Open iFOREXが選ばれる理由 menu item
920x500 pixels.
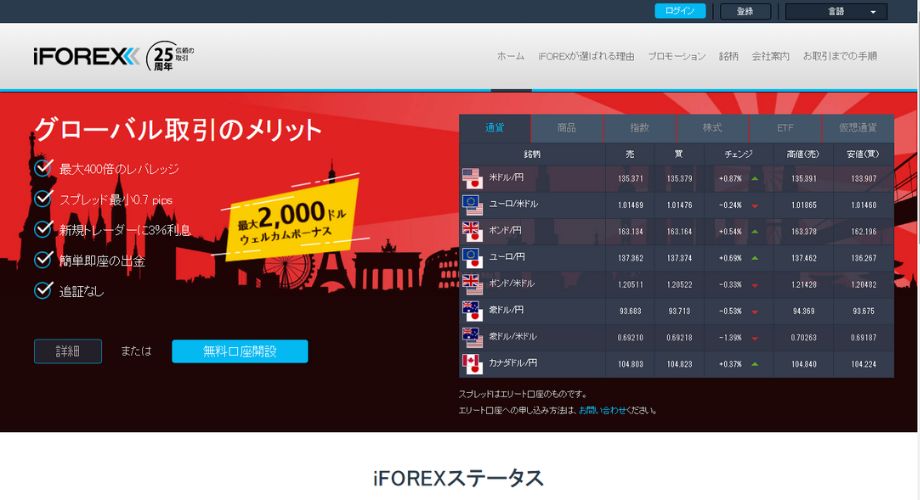[x=586, y=56]
